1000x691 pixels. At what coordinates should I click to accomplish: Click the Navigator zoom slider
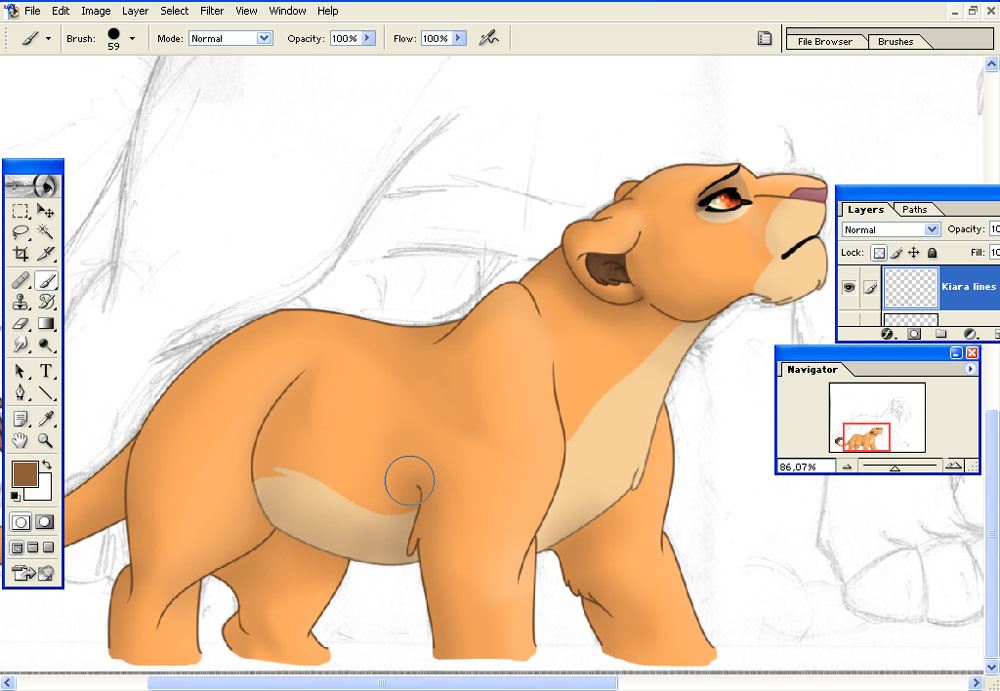[895, 466]
